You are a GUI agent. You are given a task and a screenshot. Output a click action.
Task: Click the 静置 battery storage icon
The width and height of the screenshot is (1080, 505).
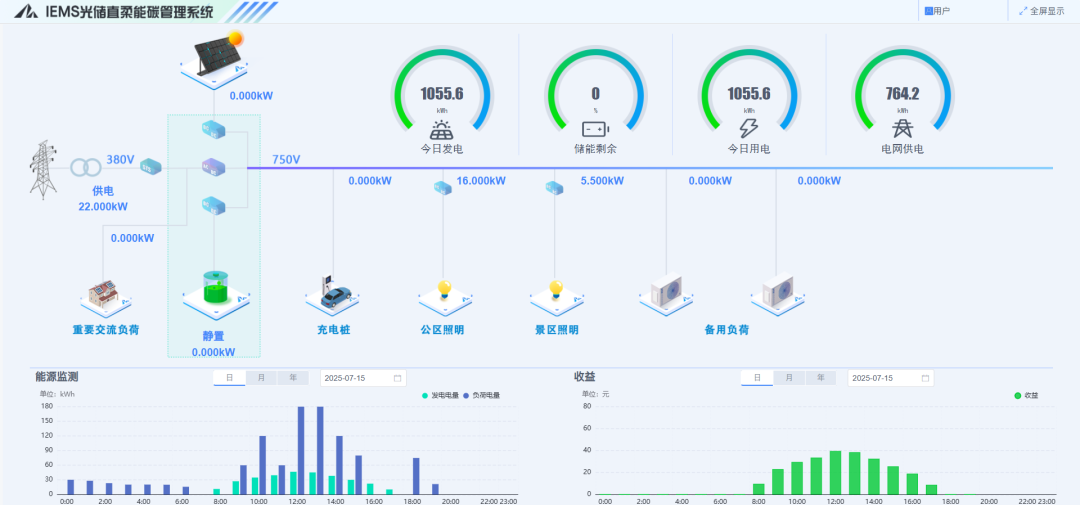tap(215, 289)
